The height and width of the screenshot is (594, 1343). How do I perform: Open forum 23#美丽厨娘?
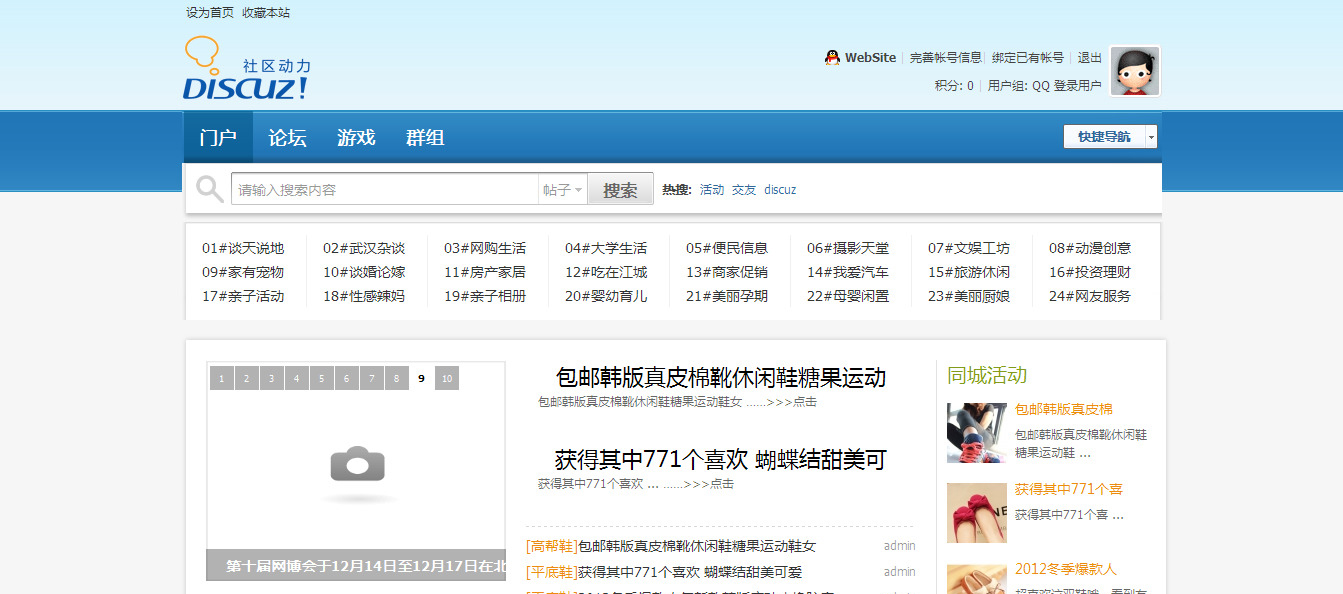(969, 296)
